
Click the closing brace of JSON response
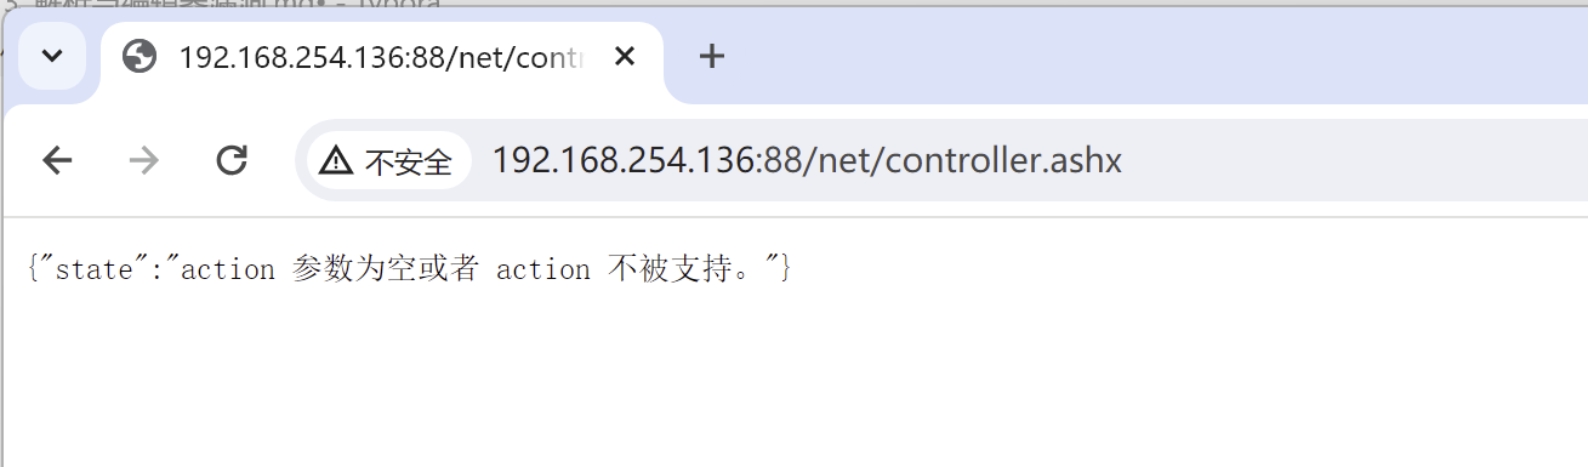(786, 268)
